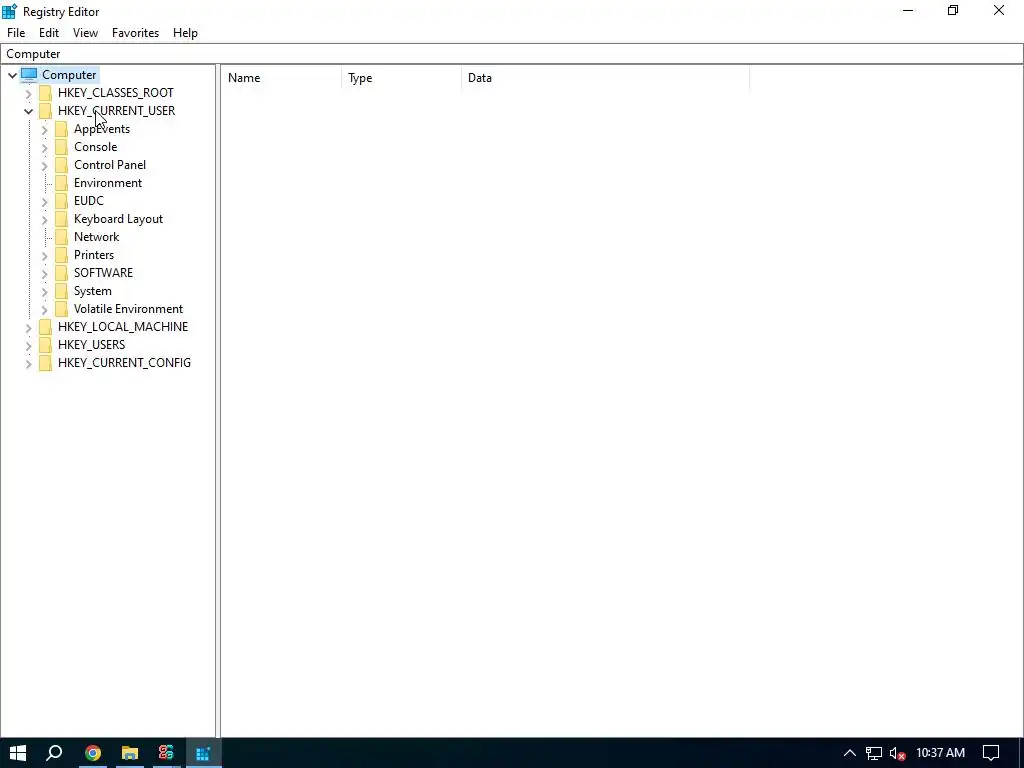Open the notification center icon
This screenshot has height=768, width=1024.
pos(991,753)
